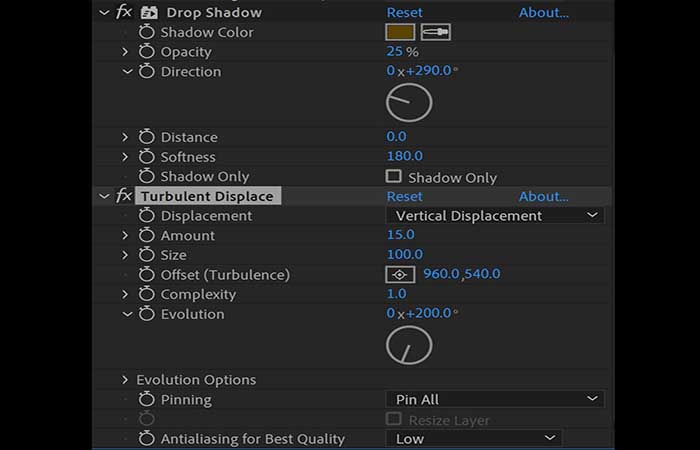
Task: Enable the Offset (Turbulence) stopwatch
Action: point(146,275)
